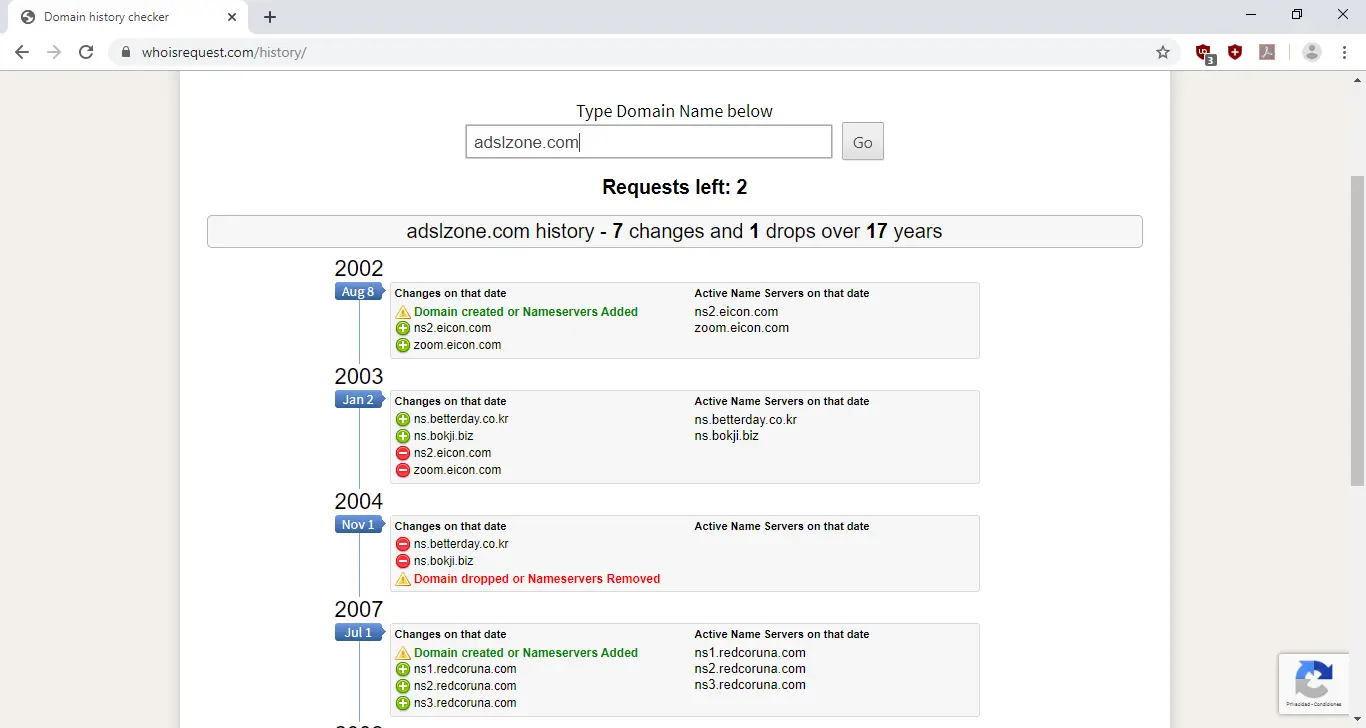Click the plus icon beside ns3.redcoruna.com
The width and height of the screenshot is (1366, 728).
pyautogui.click(x=403, y=703)
